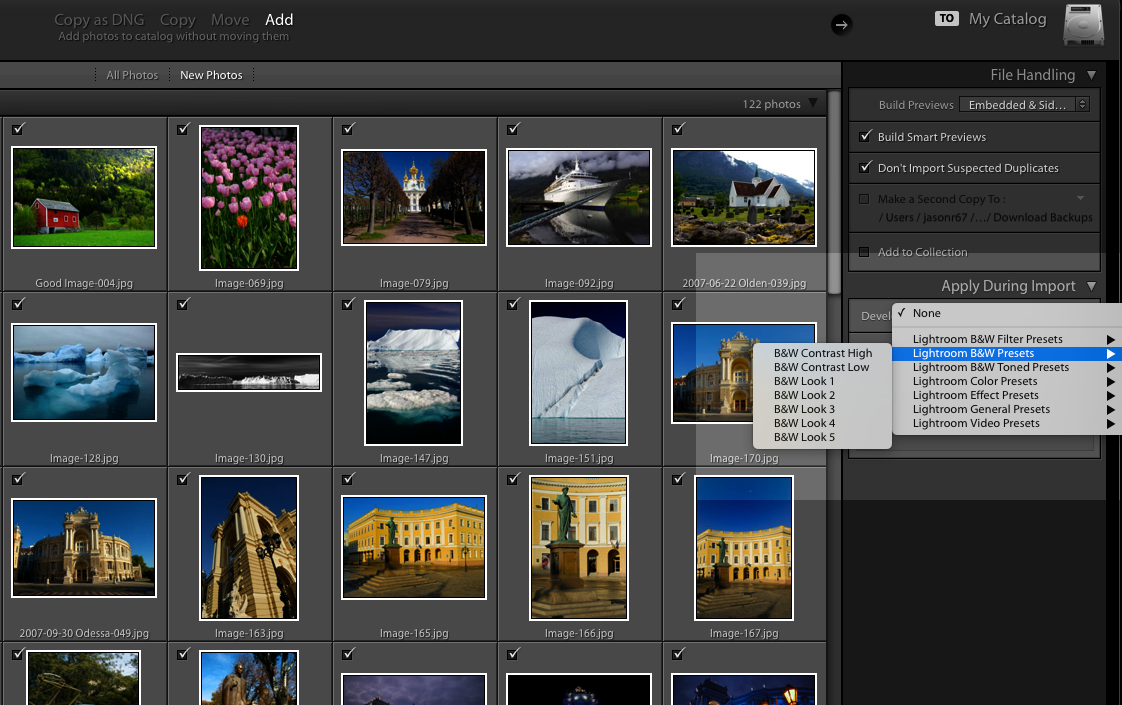Select the red barn Good Image-004.jpg thumbnail

click(84, 198)
